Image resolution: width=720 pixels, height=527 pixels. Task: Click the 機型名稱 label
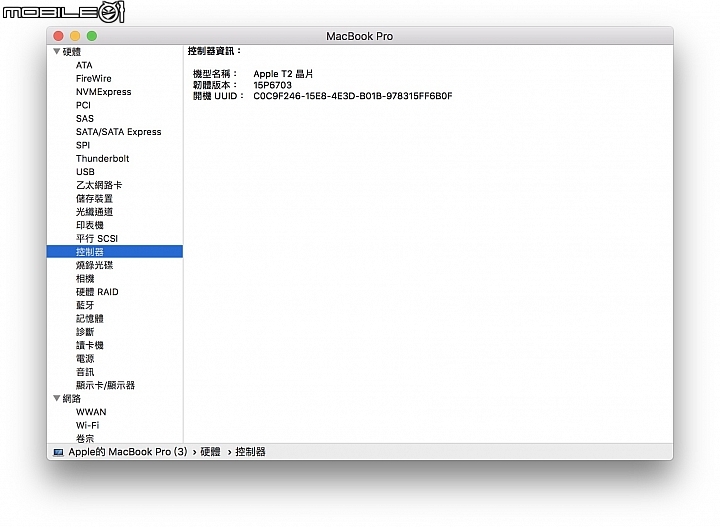pyautogui.click(x=215, y=73)
